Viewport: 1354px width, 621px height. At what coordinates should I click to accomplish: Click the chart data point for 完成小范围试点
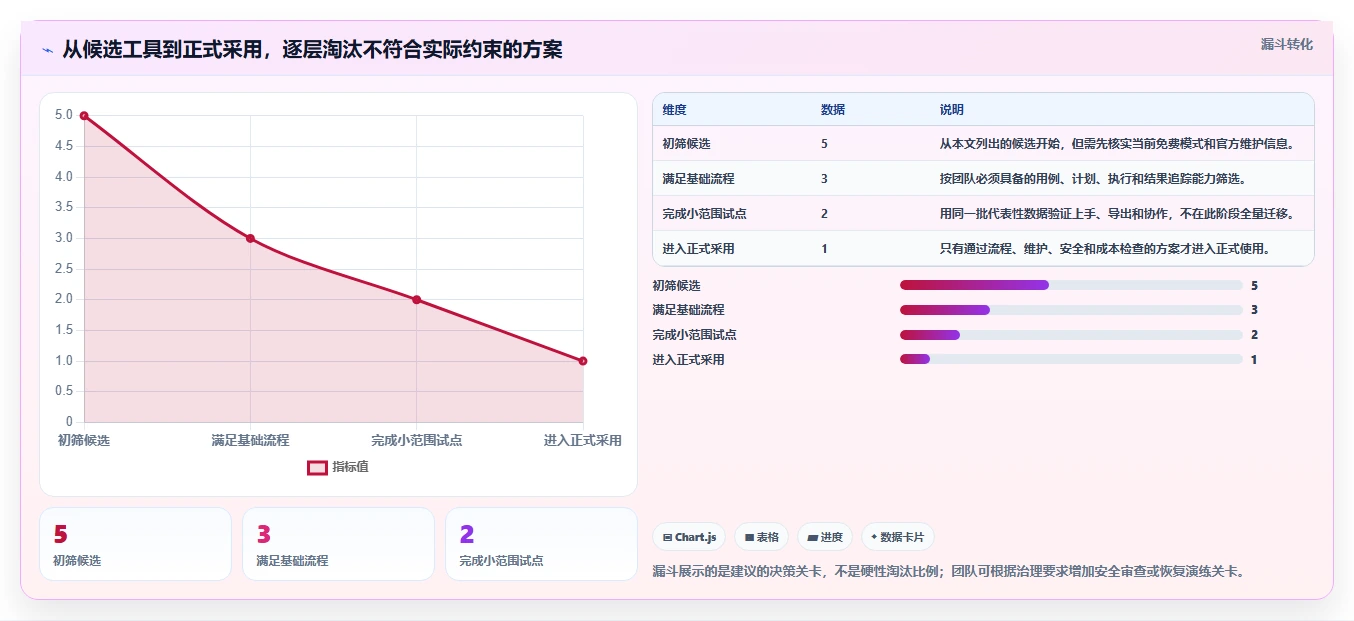417,299
